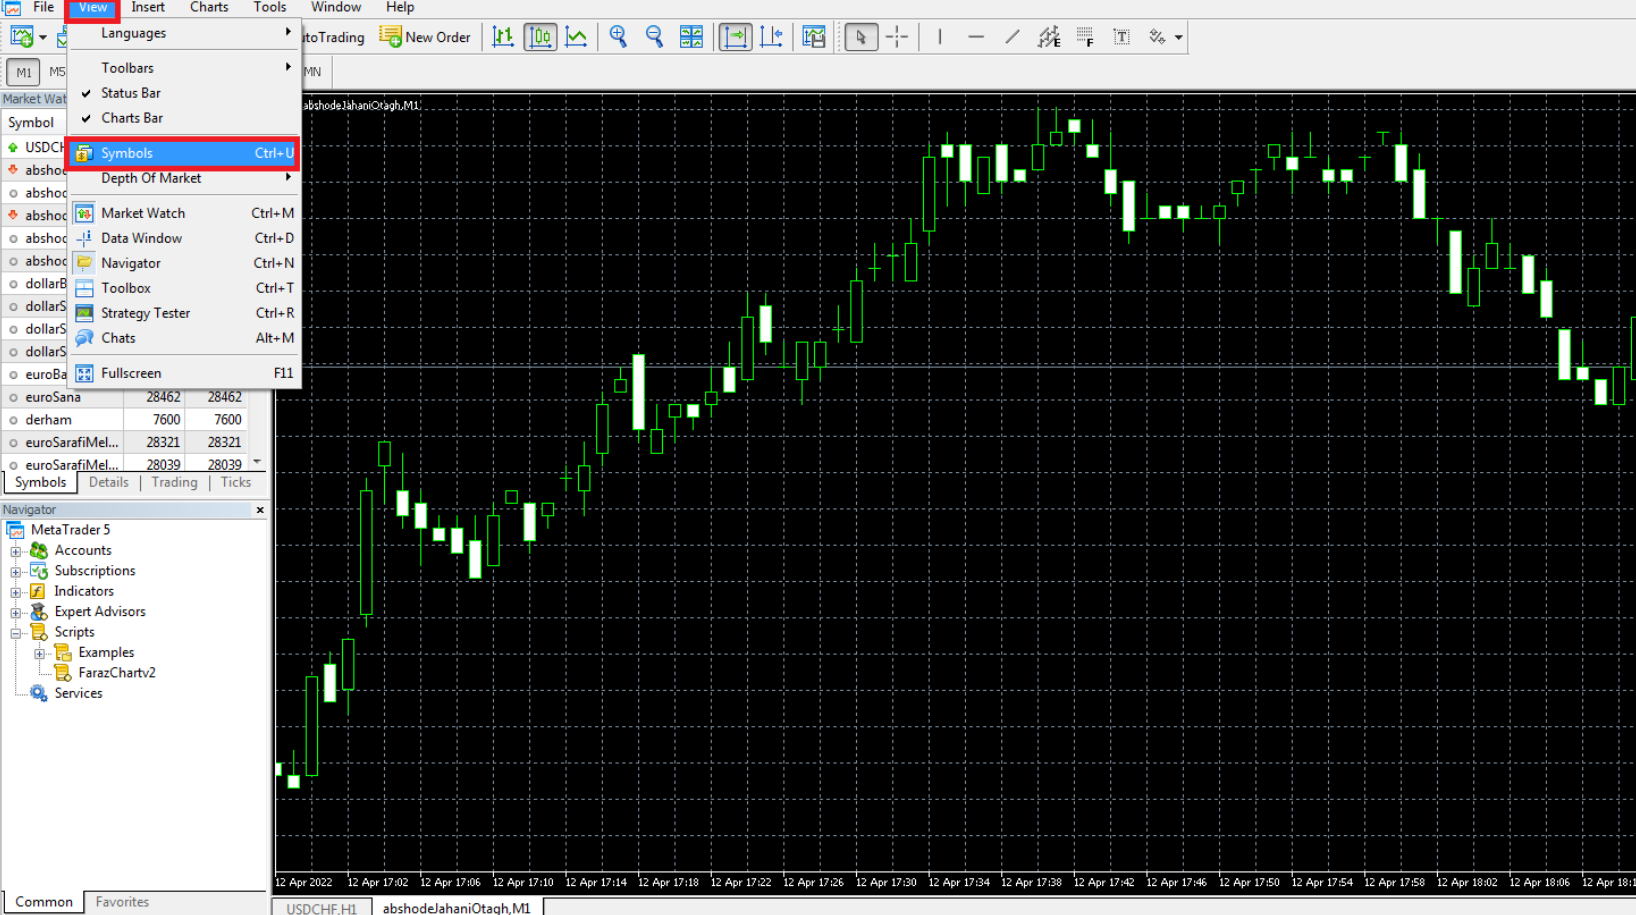
Task: Select the line chart icon
Action: pos(577,37)
